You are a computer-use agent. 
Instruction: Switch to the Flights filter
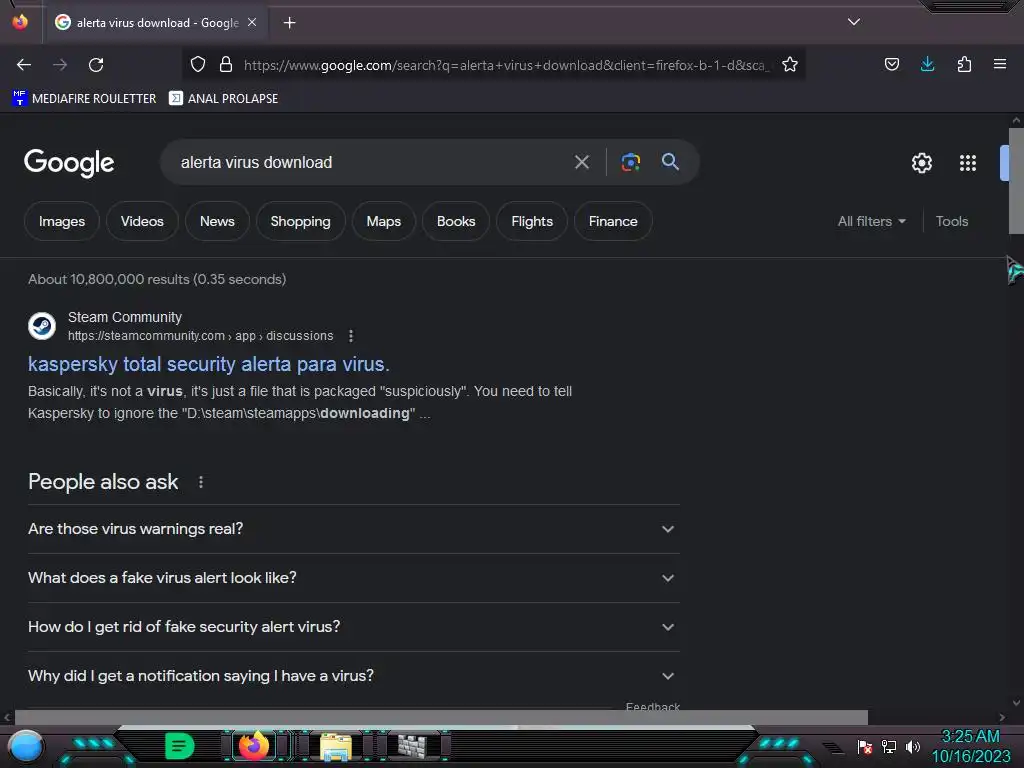coord(532,221)
